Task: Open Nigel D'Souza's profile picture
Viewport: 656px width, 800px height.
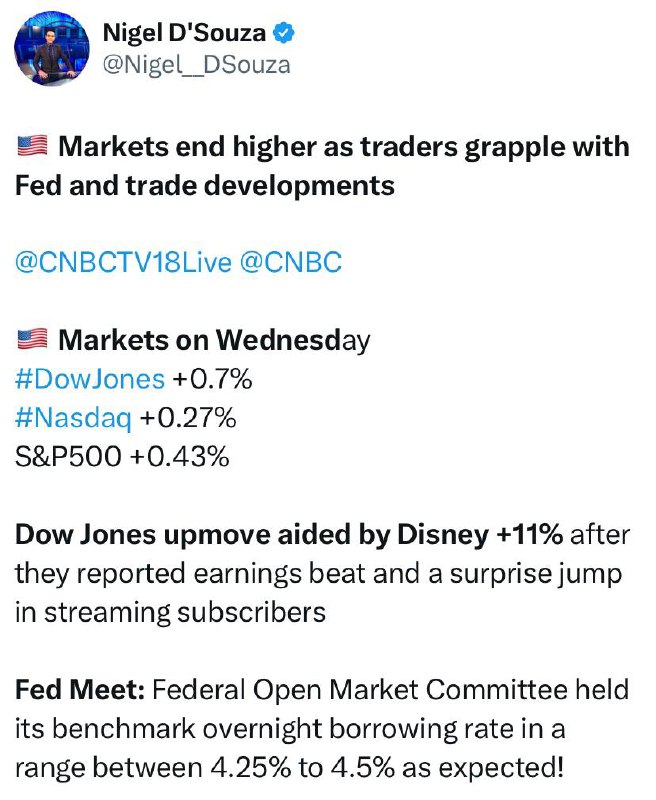Action: click(52, 48)
